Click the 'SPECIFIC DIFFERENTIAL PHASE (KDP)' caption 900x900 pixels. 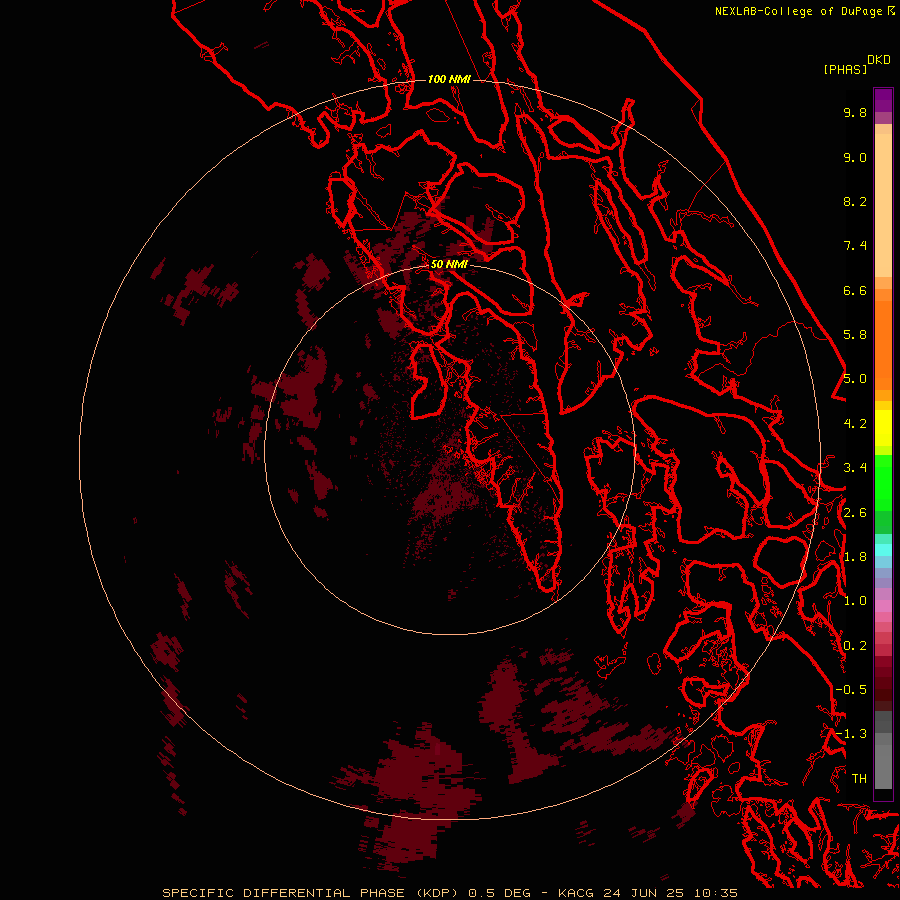(x=311, y=893)
